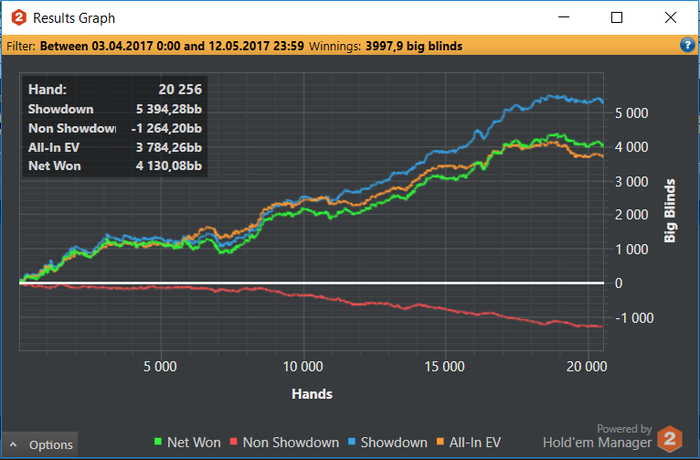
Task: Minimize the Results Graph window
Action: pyautogui.click(x=564, y=17)
